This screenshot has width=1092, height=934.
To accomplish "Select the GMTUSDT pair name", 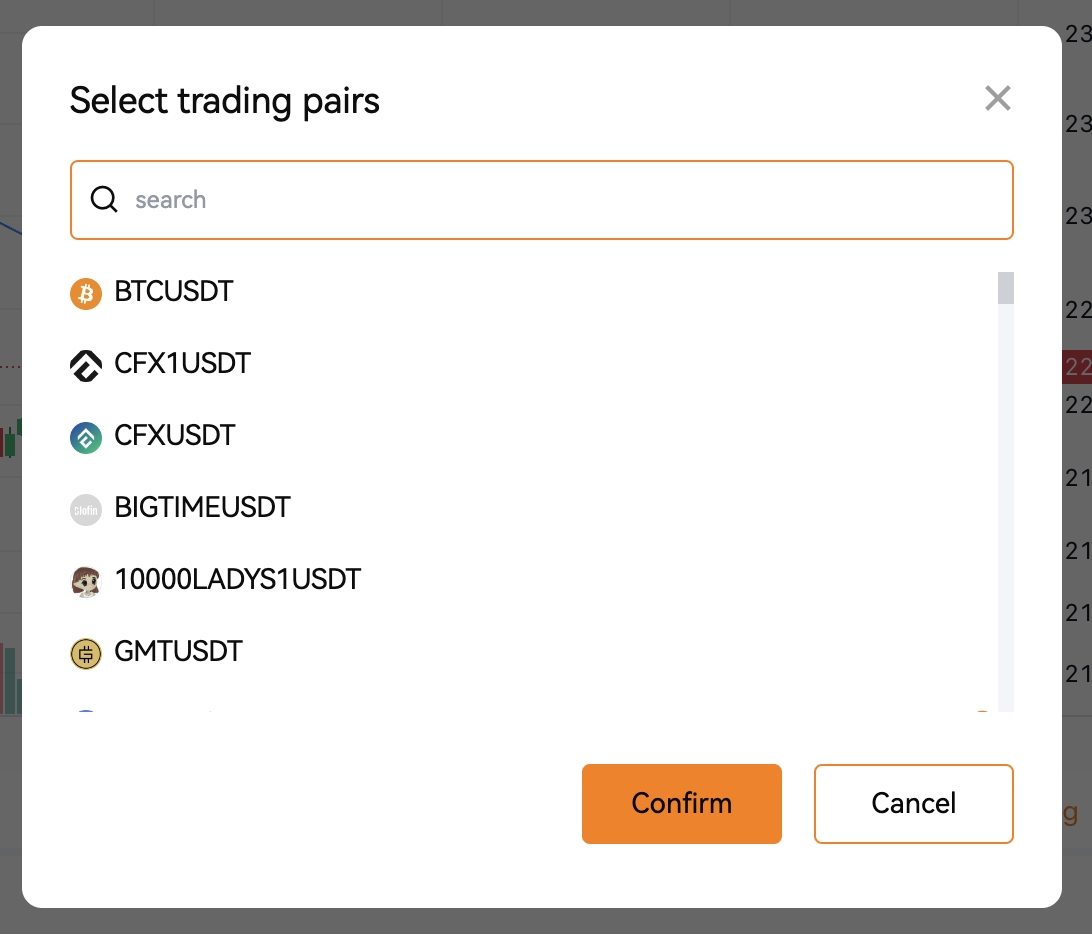I will 178,651.
